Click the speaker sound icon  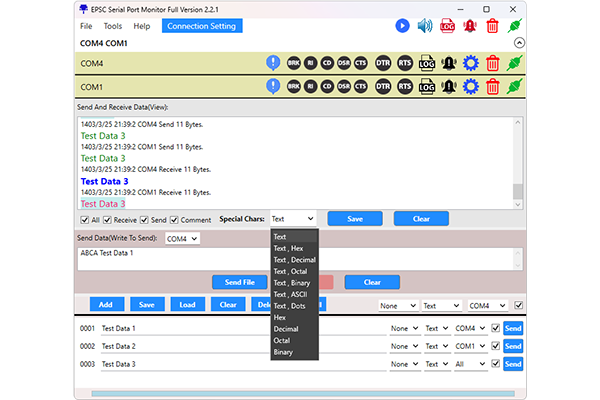(x=425, y=25)
